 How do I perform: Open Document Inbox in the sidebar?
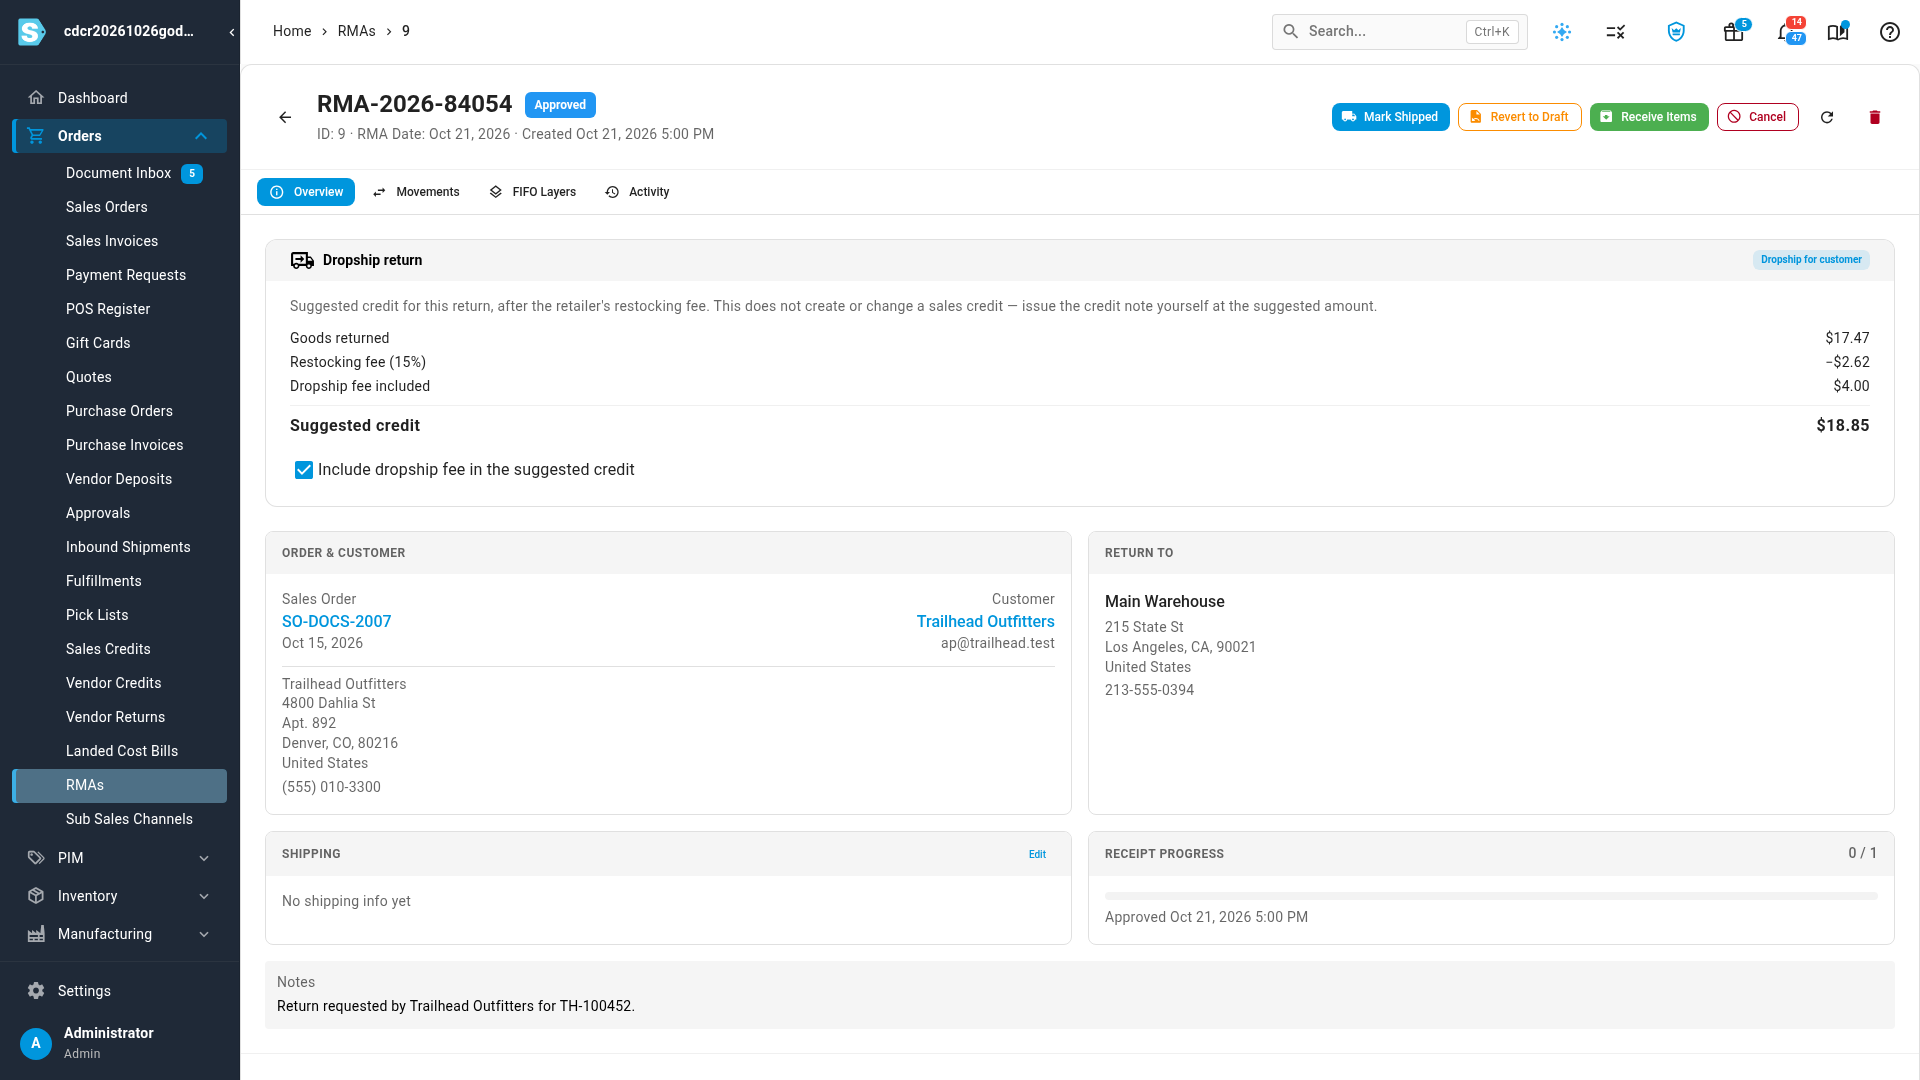coord(119,173)
